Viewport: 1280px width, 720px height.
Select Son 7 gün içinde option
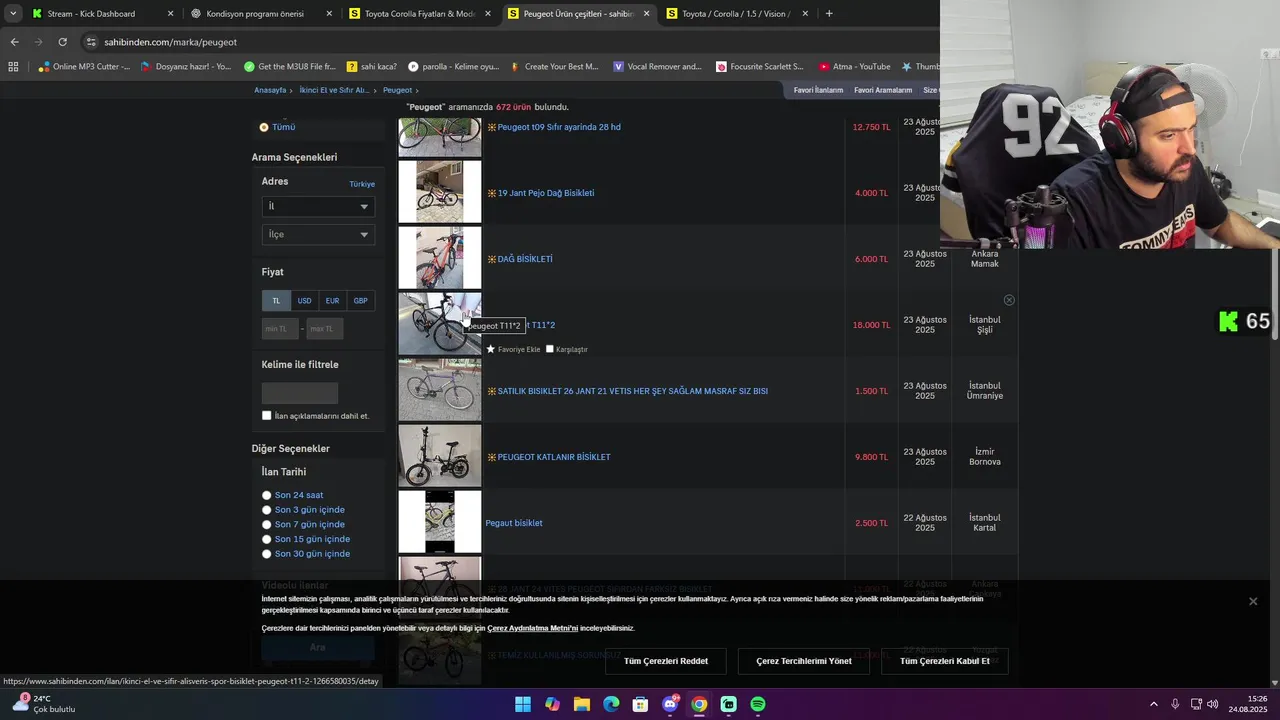(267, 524)
